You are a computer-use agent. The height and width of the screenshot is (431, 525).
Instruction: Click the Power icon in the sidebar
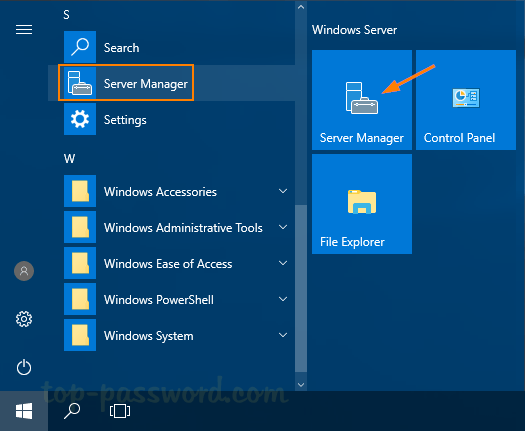coord(24,367)
